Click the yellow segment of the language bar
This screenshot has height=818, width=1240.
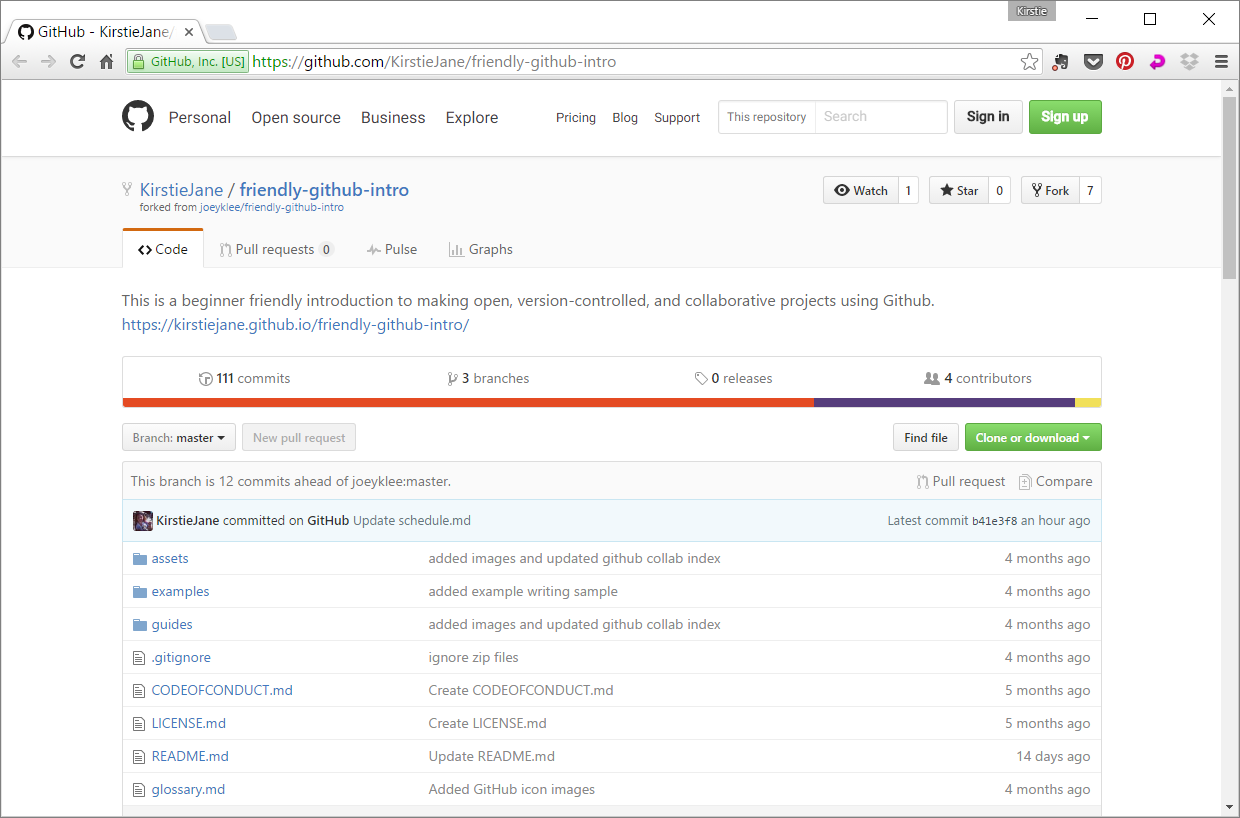pos(1088,403)
